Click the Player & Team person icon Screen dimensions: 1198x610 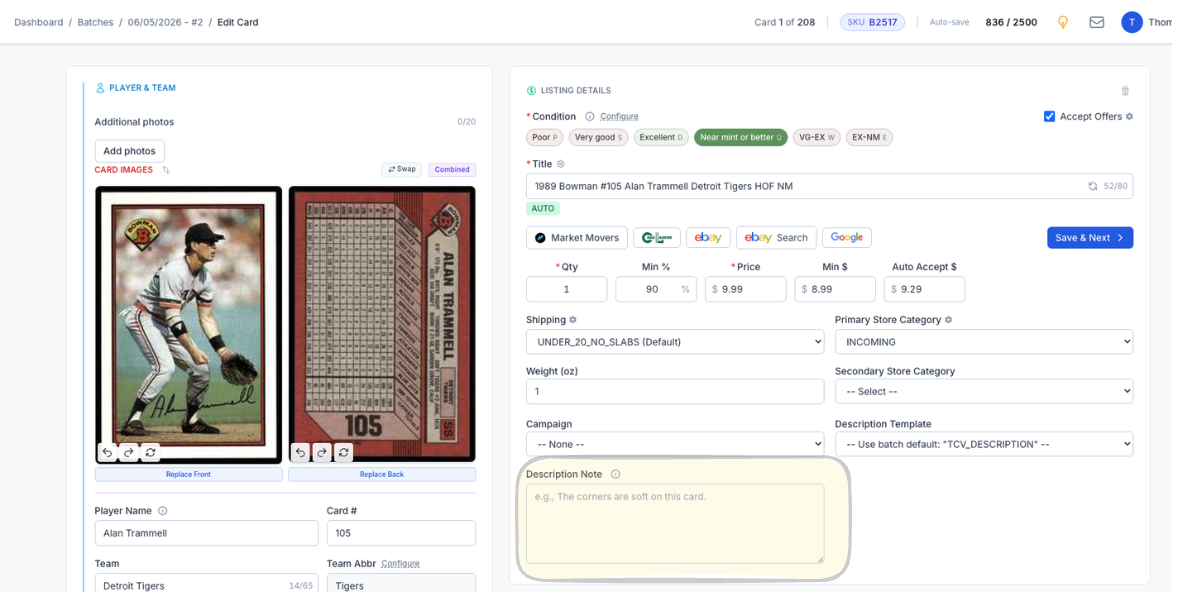point(100,88)
